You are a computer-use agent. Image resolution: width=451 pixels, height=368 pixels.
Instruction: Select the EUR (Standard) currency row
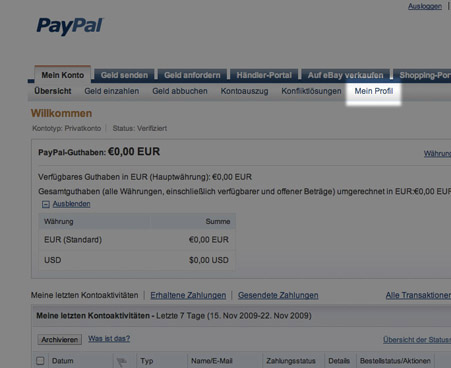[137, 240]
